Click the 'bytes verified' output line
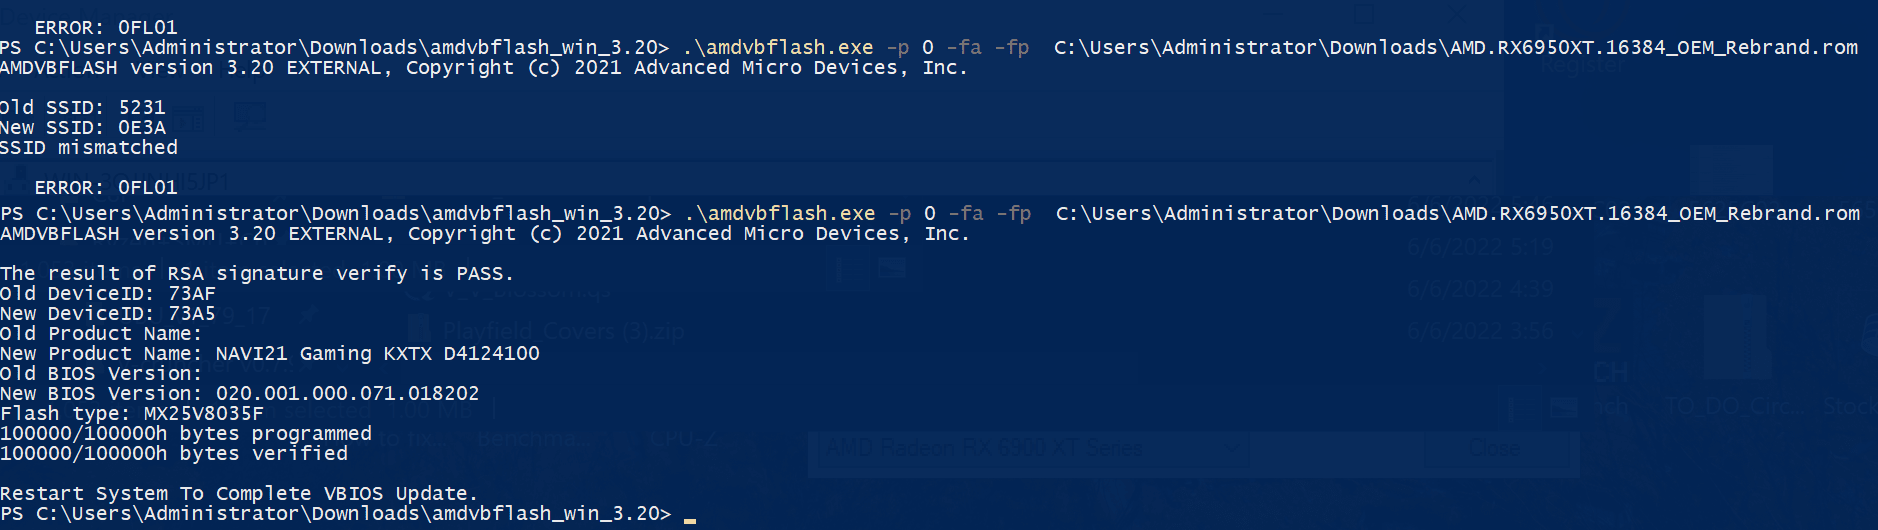Screen dimensions: 1878x530 (x=174, y=453)
